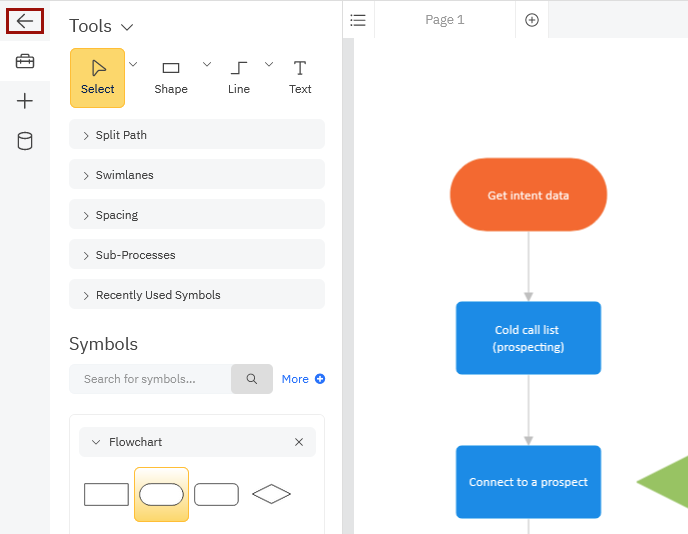Click the More symbols link

point(303,379)
